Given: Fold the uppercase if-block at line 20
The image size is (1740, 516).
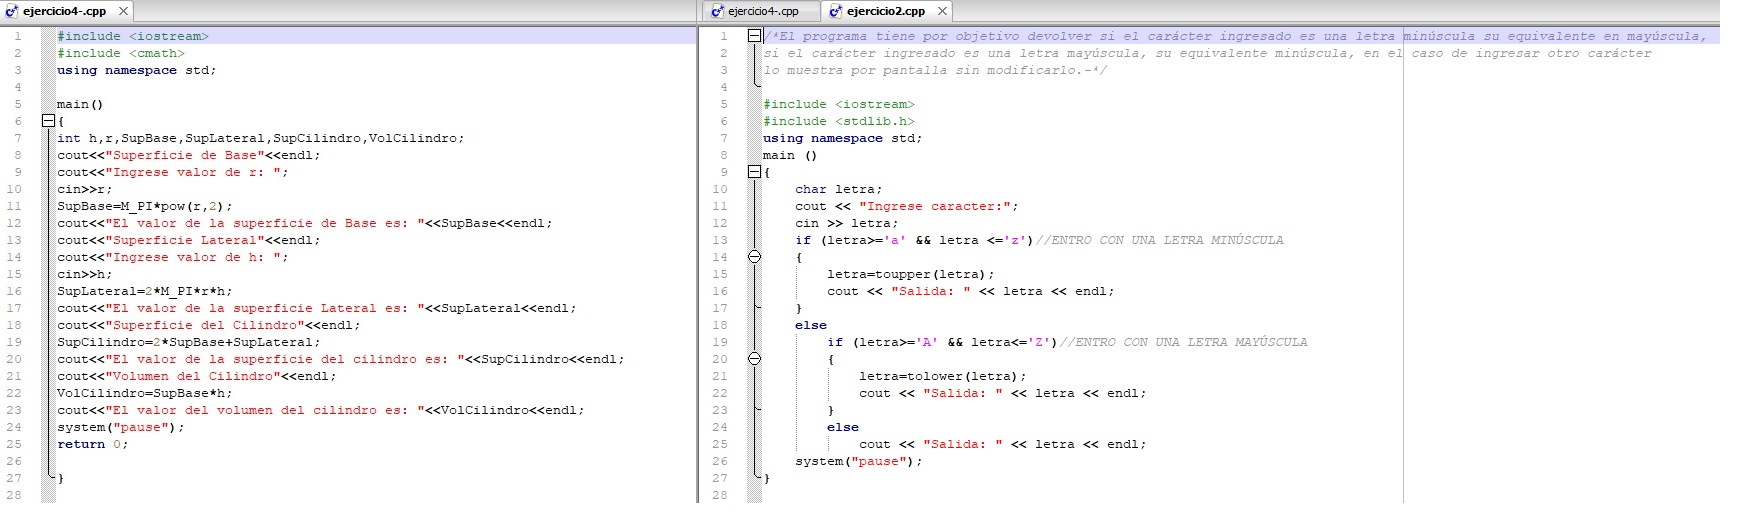Looking at the screenshot, I should (x=754, y=359).
